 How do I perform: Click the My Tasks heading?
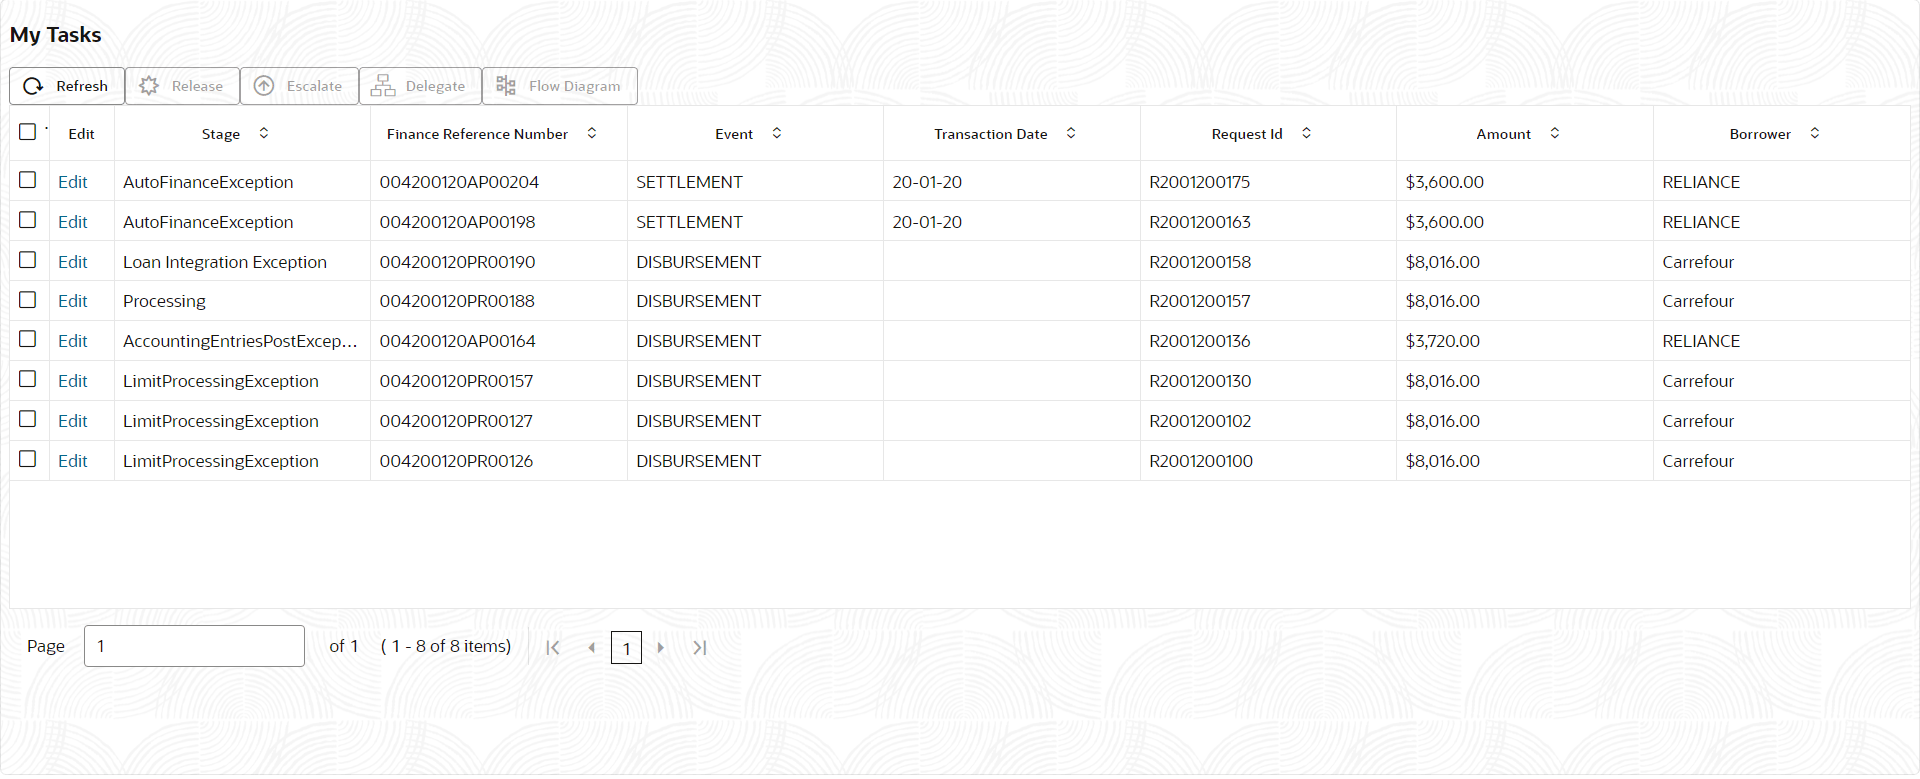[56, 35]
